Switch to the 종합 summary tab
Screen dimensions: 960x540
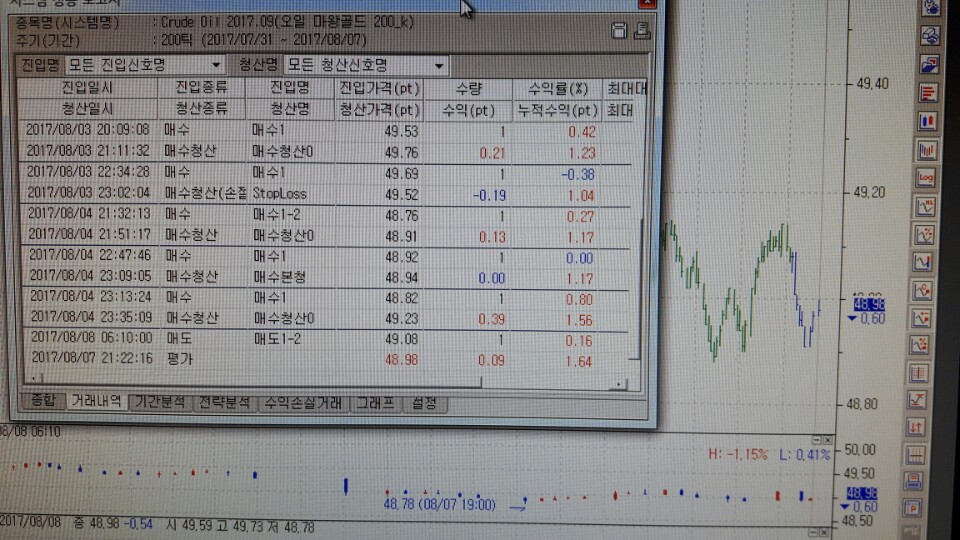42,402
